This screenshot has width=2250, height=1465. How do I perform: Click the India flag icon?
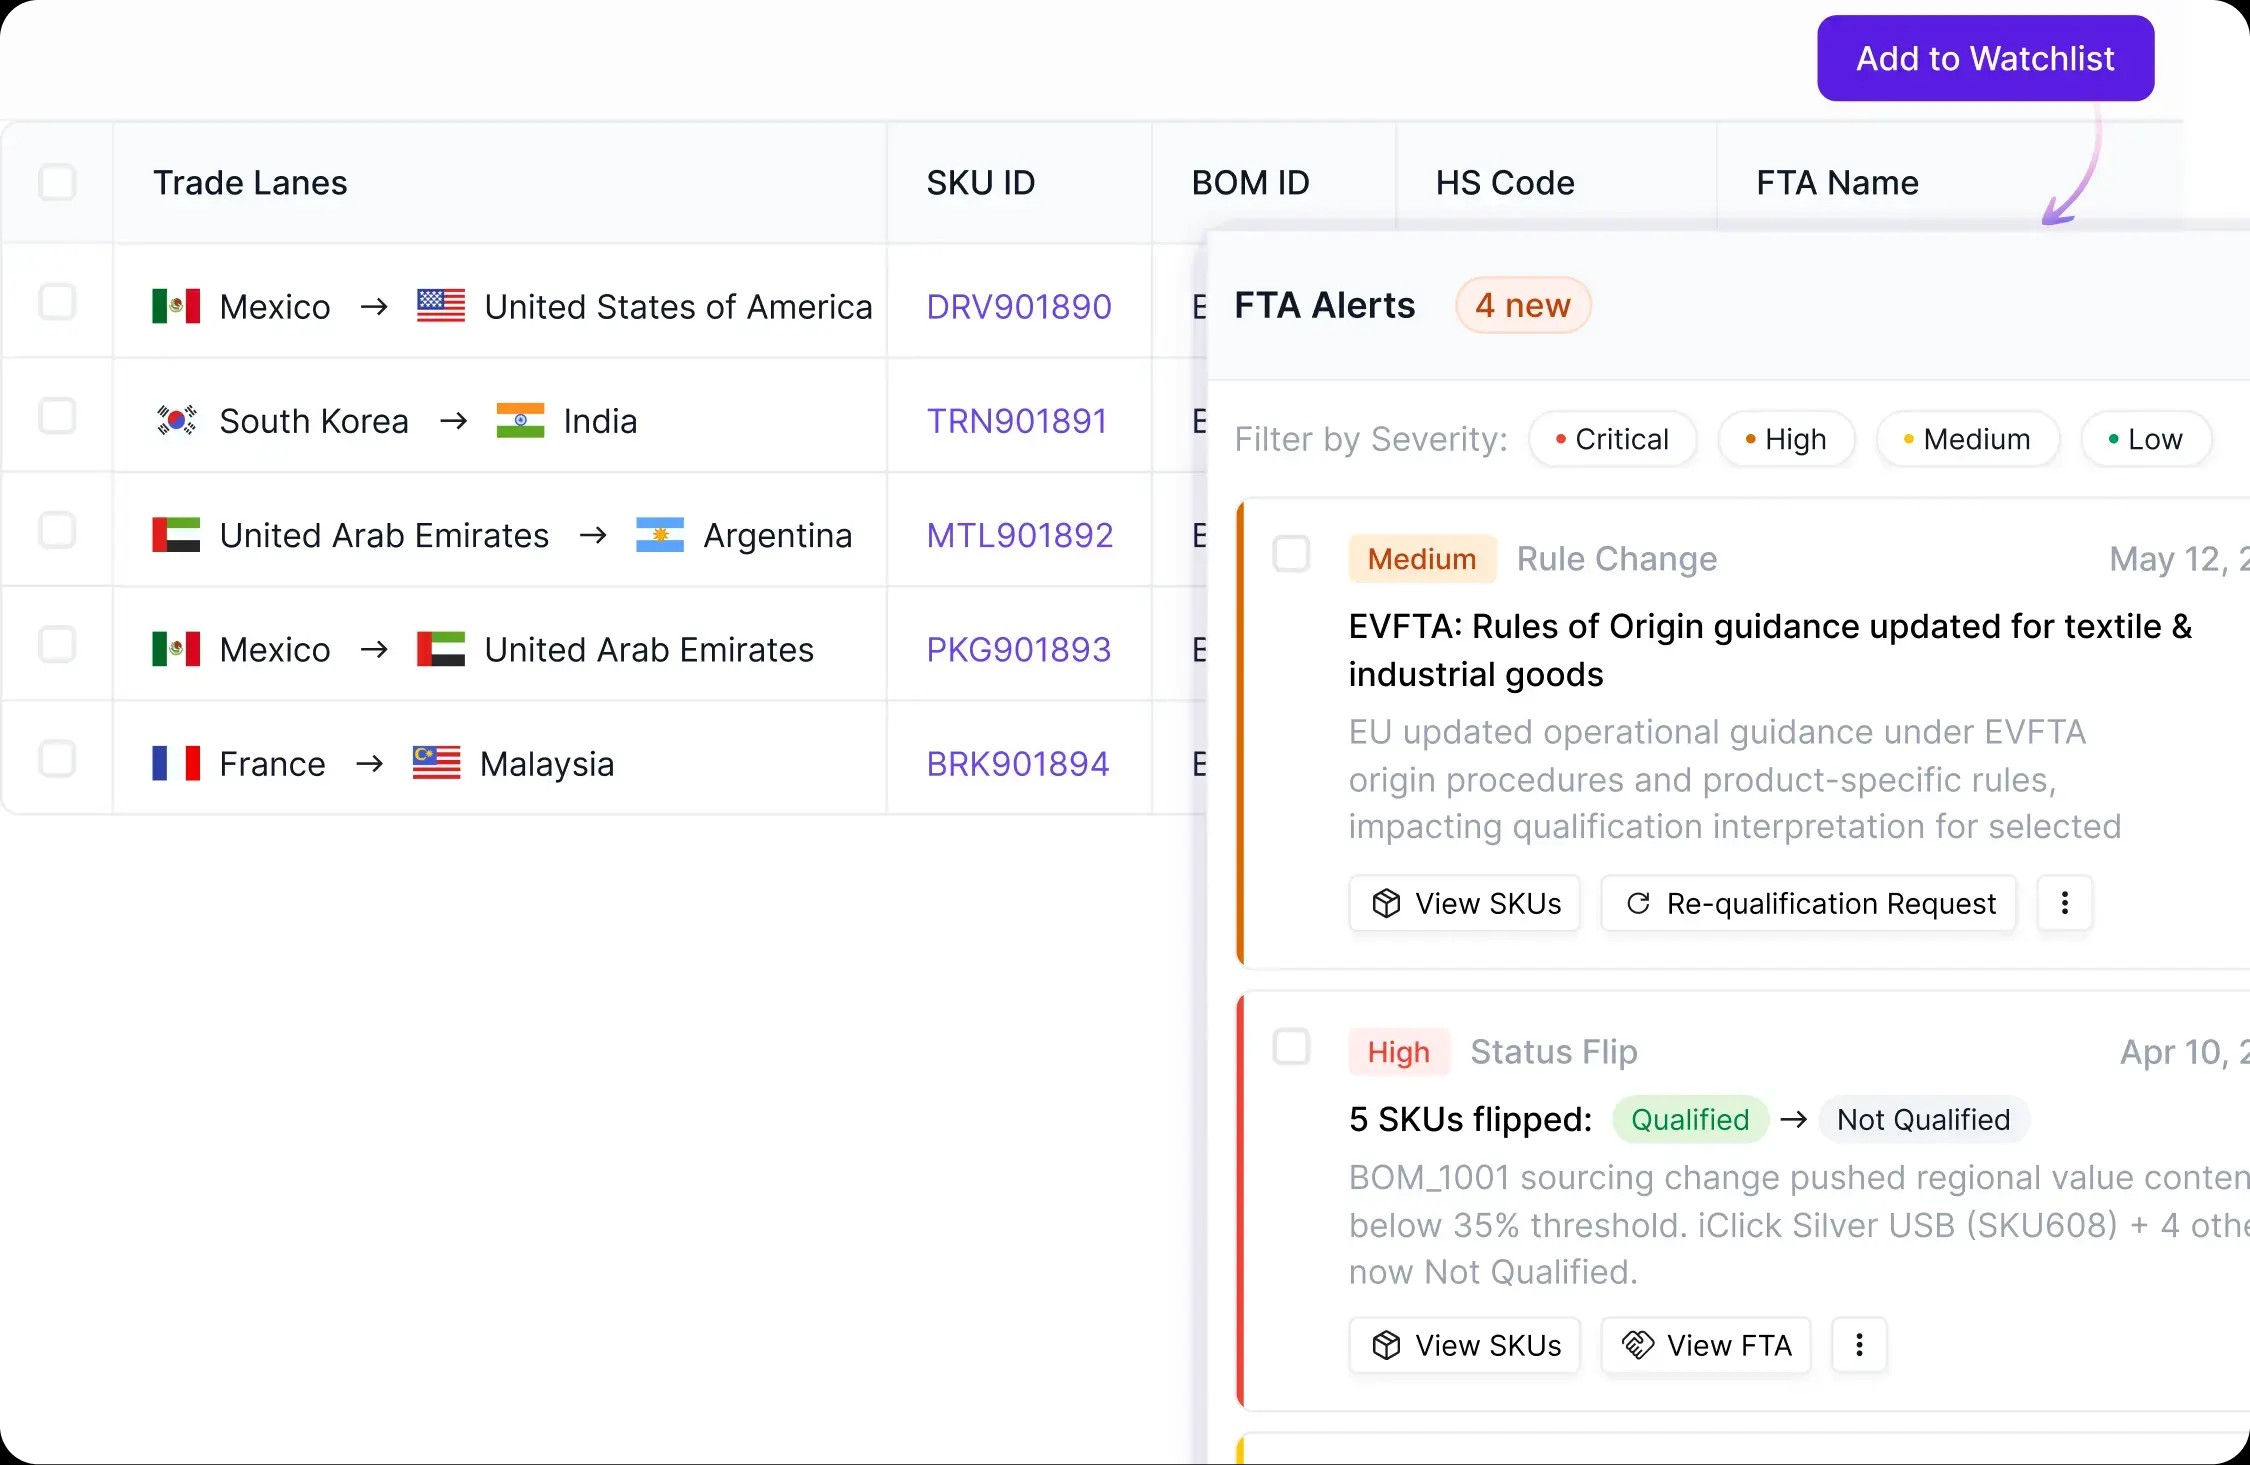[520, 421]
